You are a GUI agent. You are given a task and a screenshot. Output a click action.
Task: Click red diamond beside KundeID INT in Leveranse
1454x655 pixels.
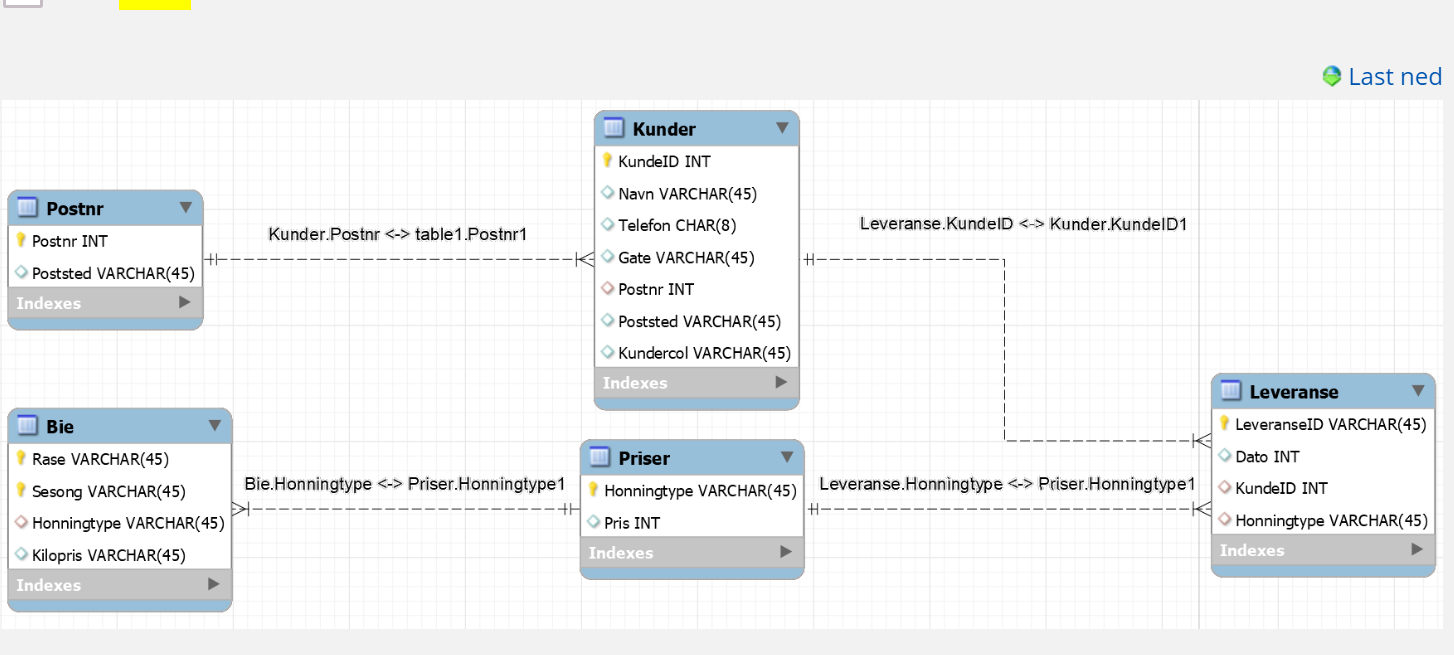click(x=1224, y=488)
